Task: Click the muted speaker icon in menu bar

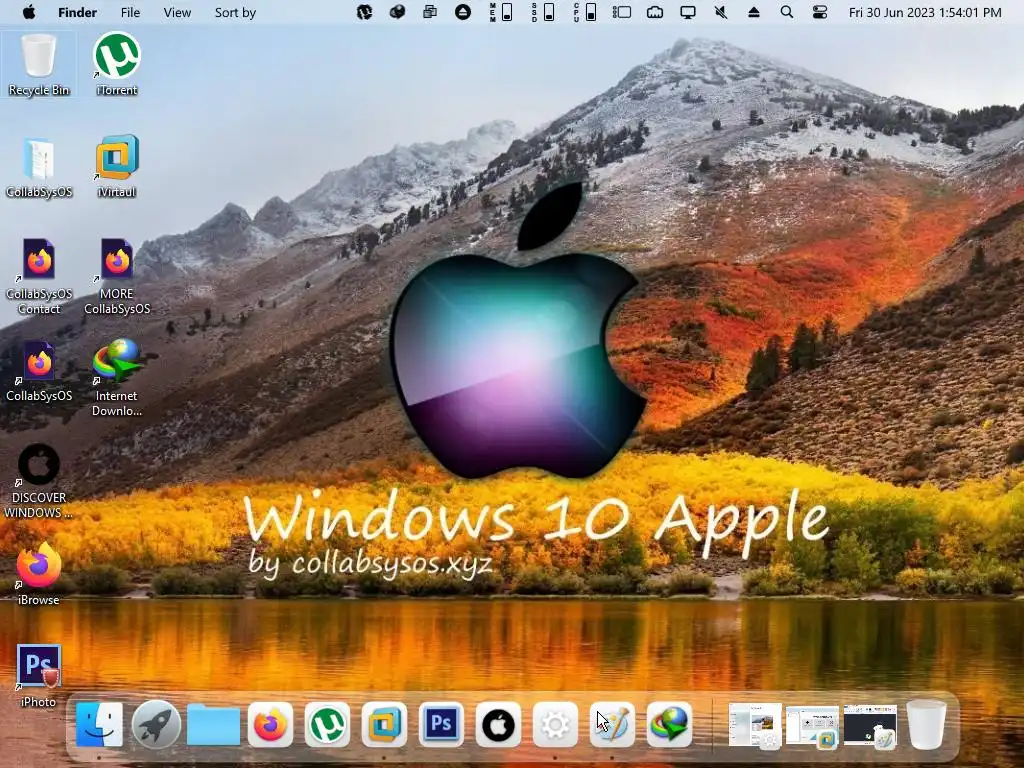Action: (x=720, y=12)
